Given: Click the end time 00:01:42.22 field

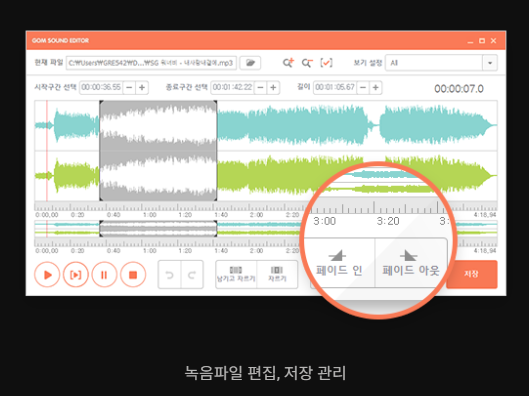Looking at the screenshot, I should point(232,88).
